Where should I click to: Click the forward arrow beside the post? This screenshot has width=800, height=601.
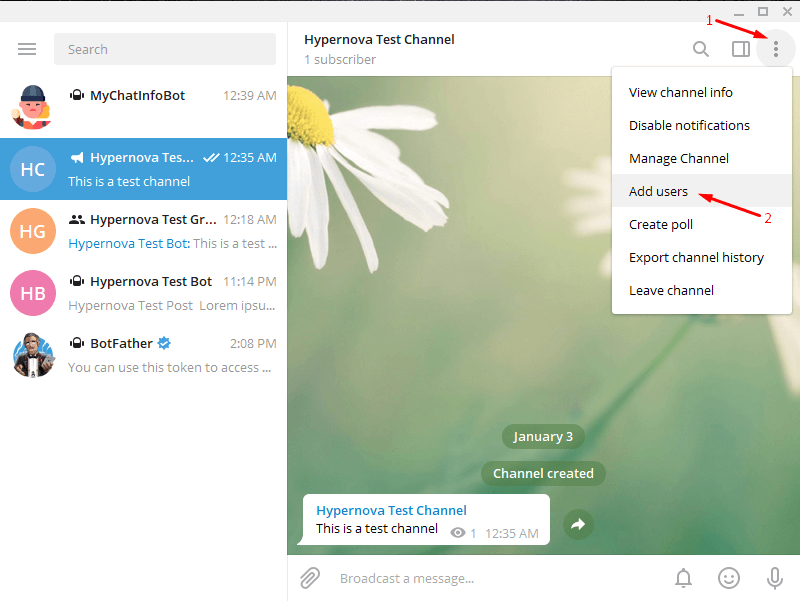pos(578,524)
